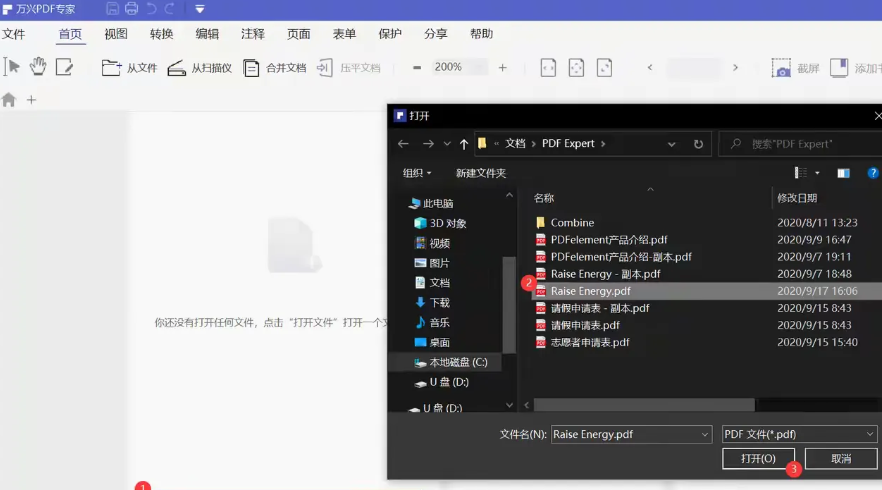Select the Combine folder
Screen dimensions: 882x490
pos(565,223)
